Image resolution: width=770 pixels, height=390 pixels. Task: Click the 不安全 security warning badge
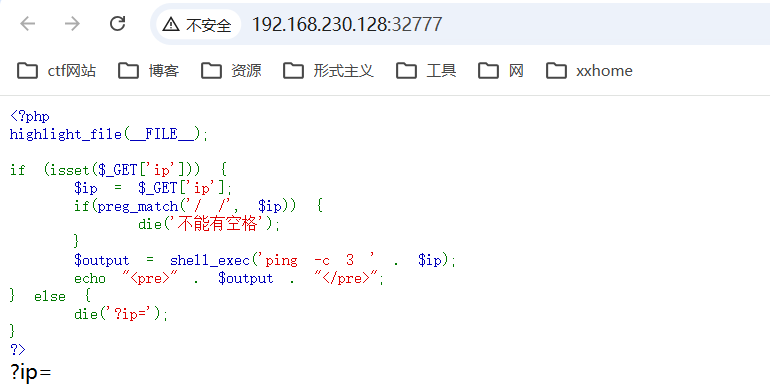(x=197, y=24)
